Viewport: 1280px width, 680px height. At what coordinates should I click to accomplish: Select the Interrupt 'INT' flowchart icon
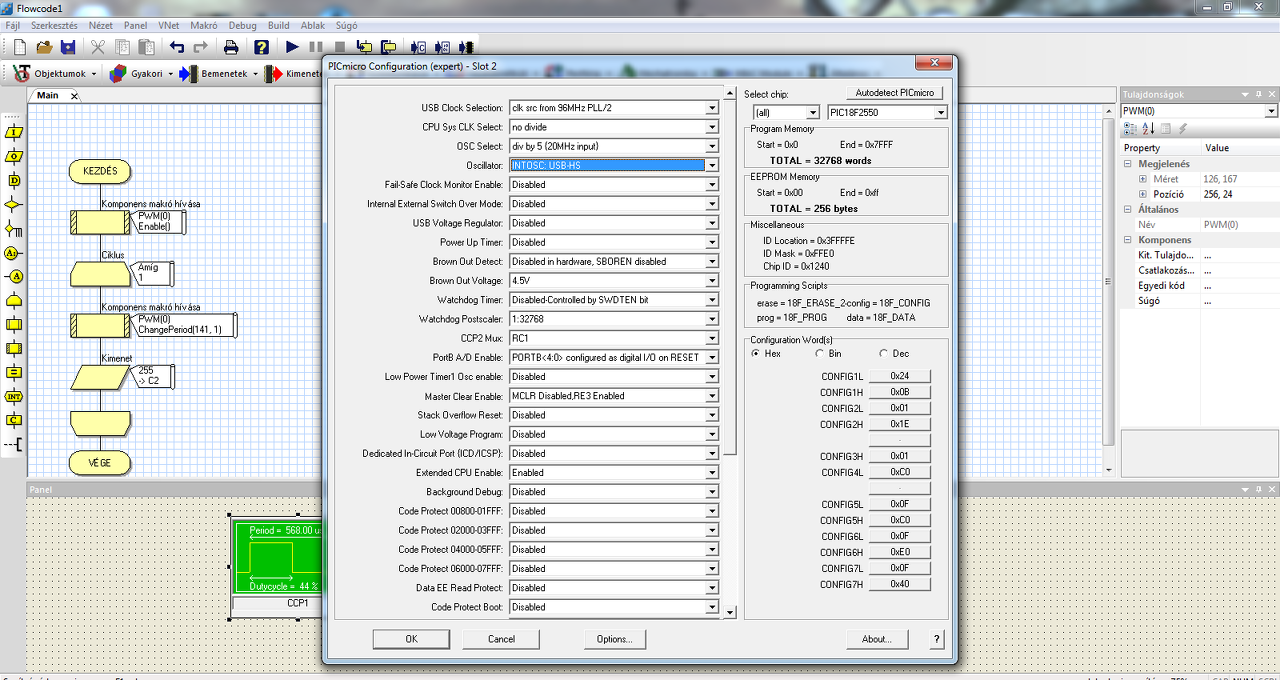14,396
